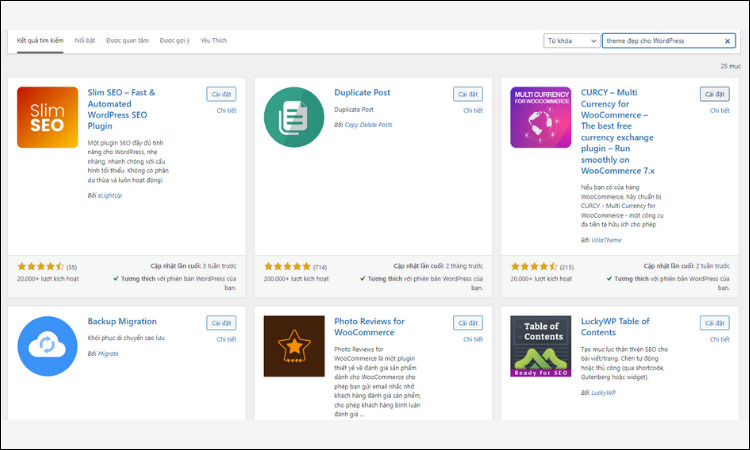This screenshot has height=450, width=750.
Task: Install CURCY with Cài đặt button
Action: (x=715, y=94)
